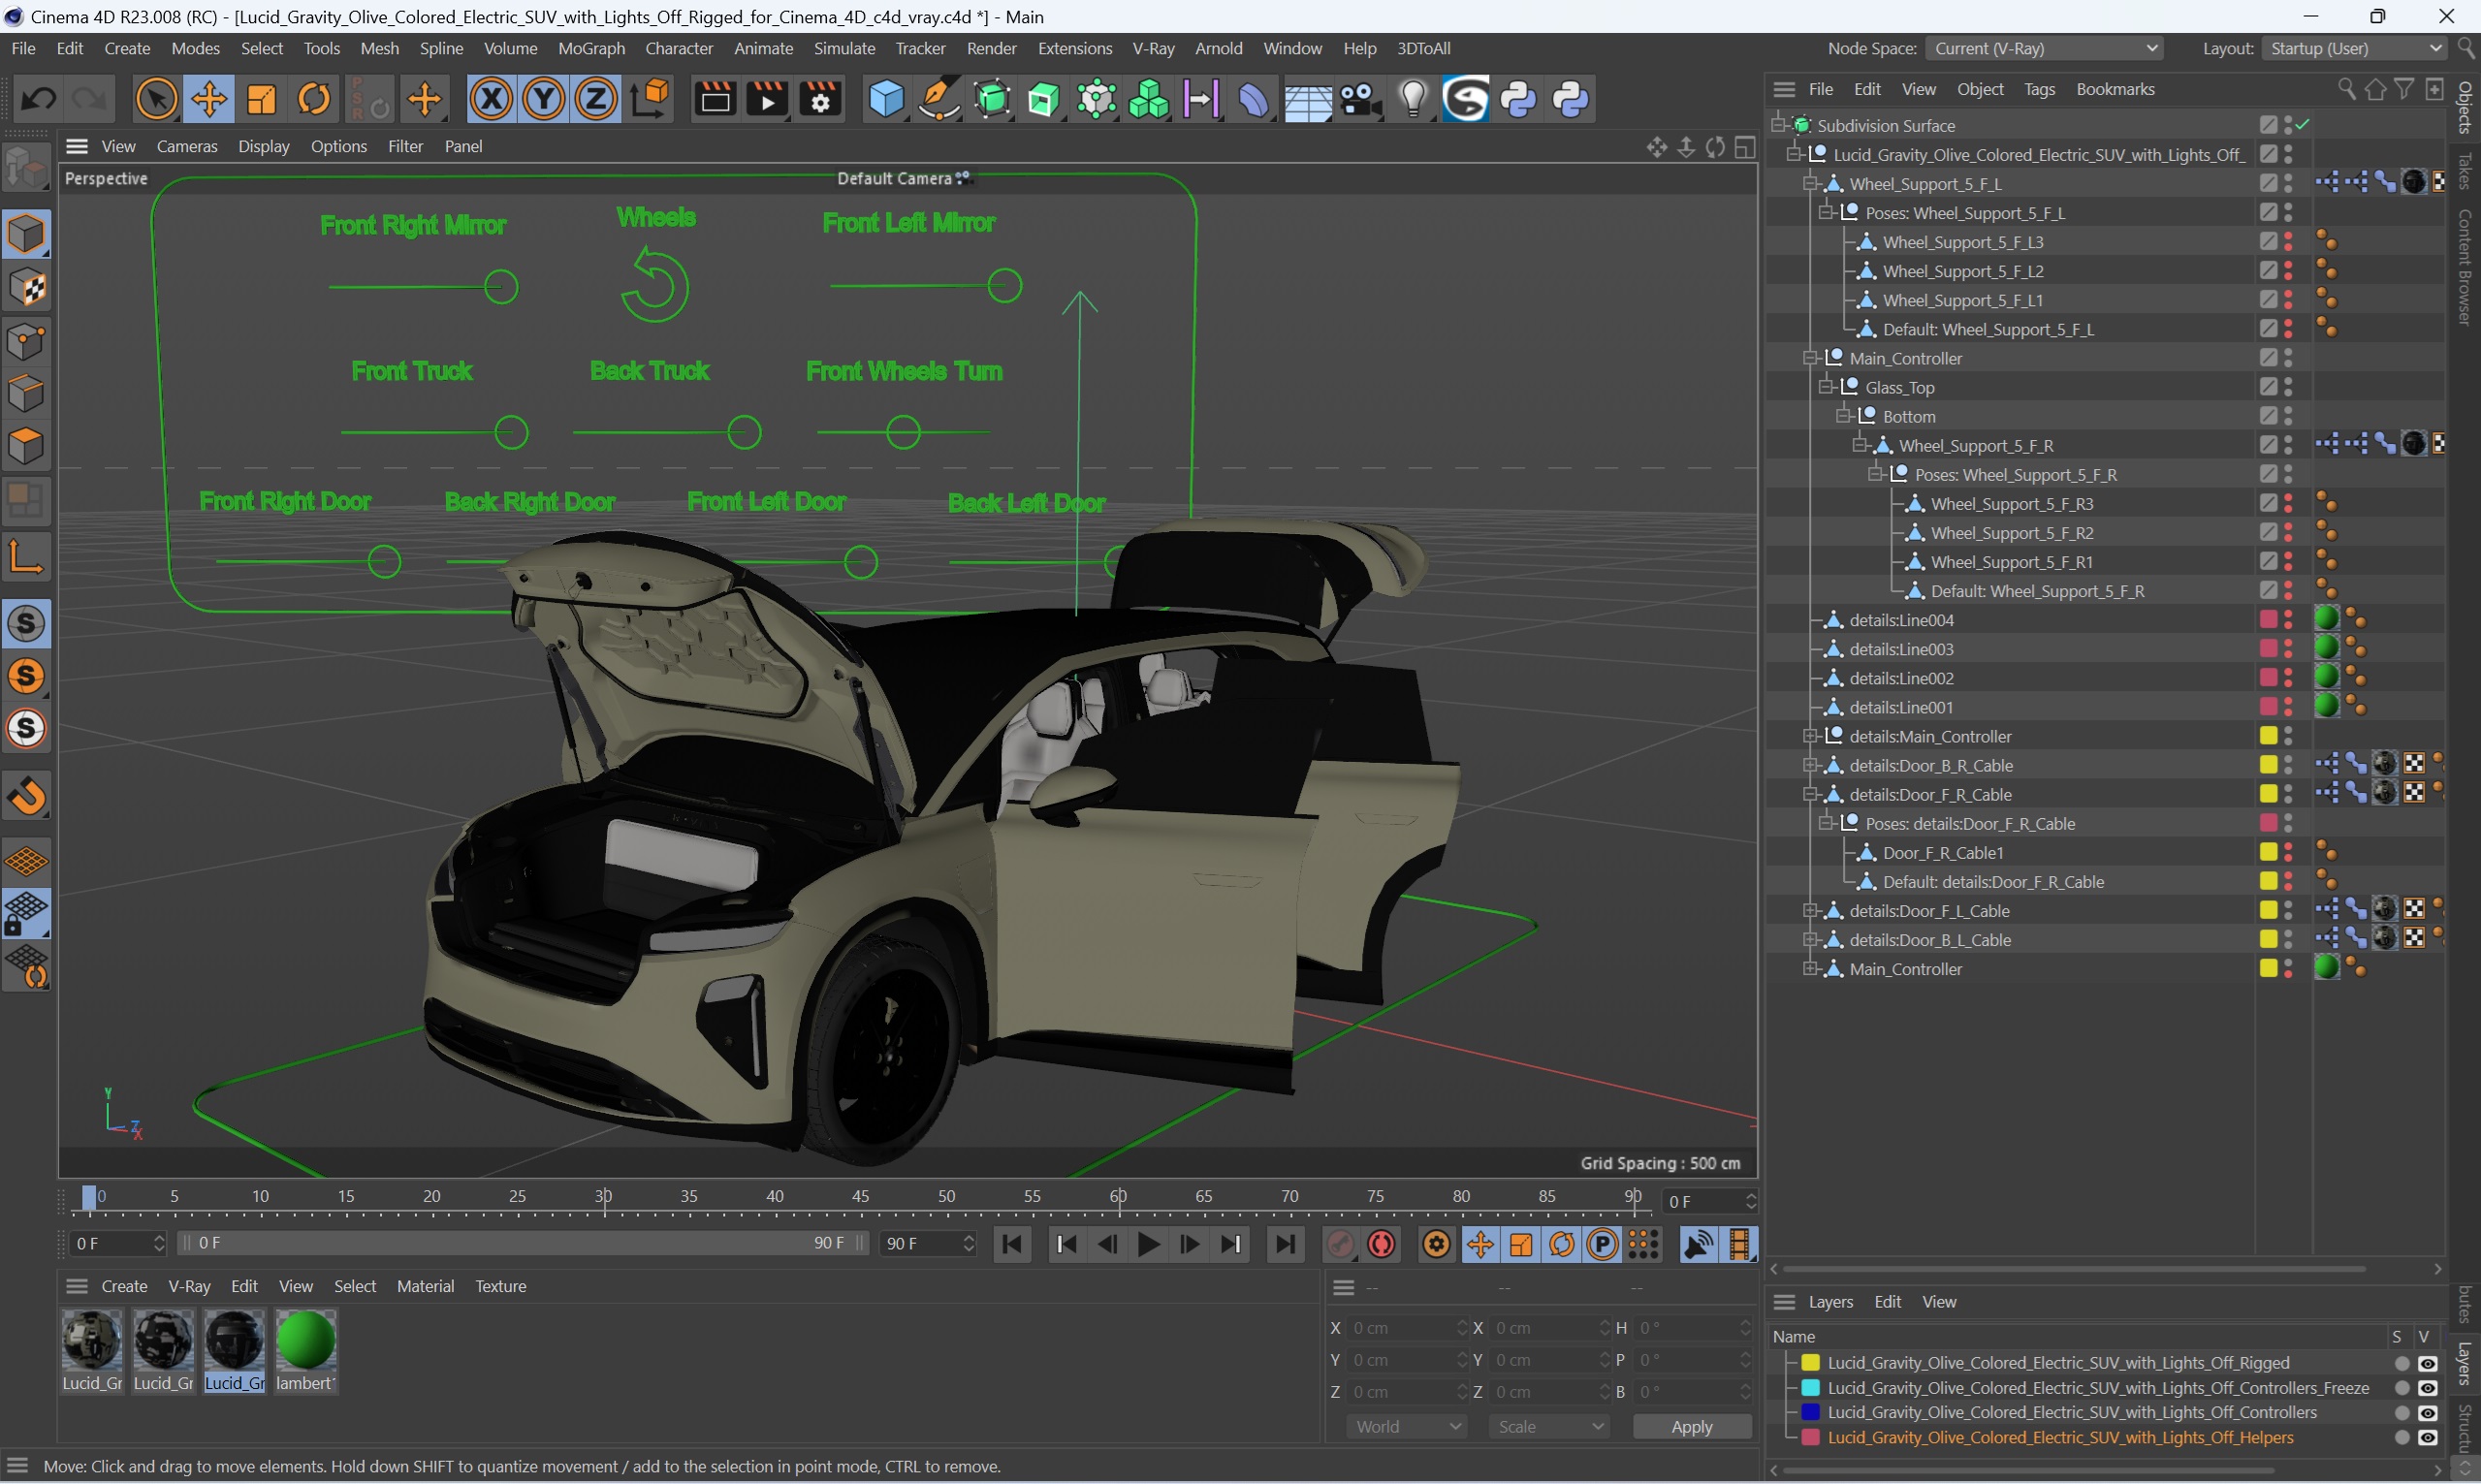Switch to Polygons mode icon
The width and height of the screenshot is (2481, 1484).
[x=27, y=446]
